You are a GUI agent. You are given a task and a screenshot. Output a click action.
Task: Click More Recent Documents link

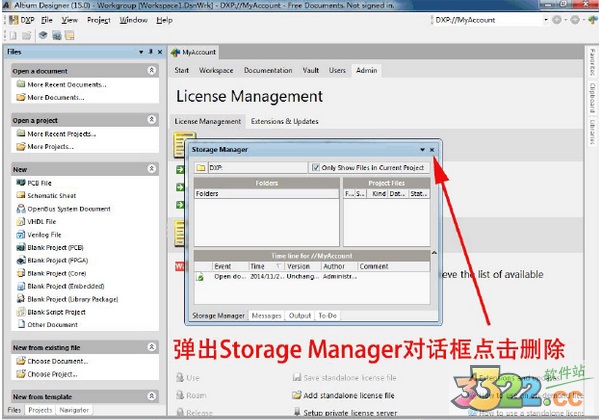(x=67, y=84)
